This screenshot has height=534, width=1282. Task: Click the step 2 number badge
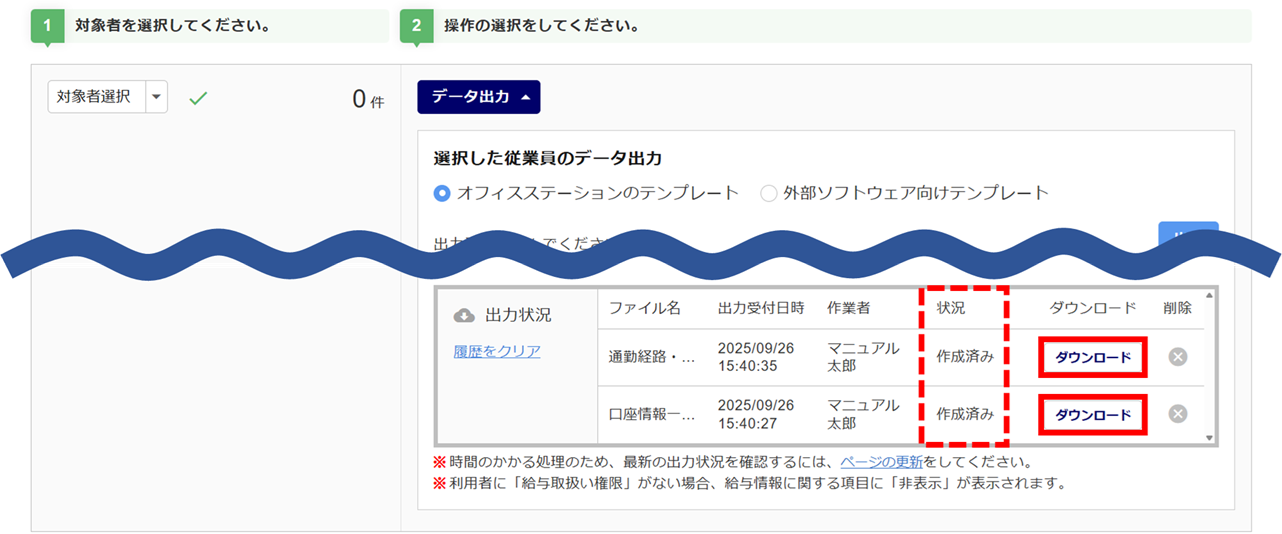[x=416, y=26]
